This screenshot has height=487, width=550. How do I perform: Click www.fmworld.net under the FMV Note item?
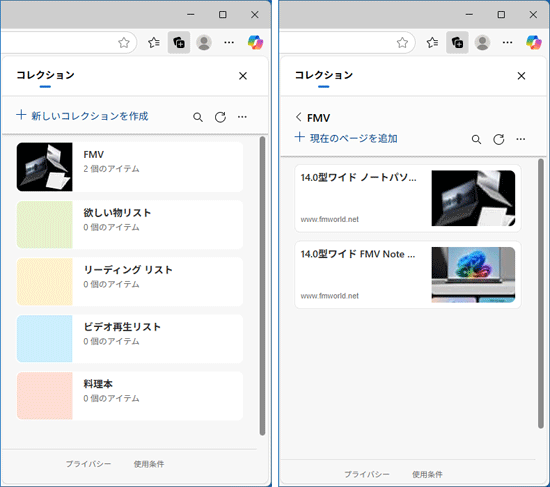[329, 296]
